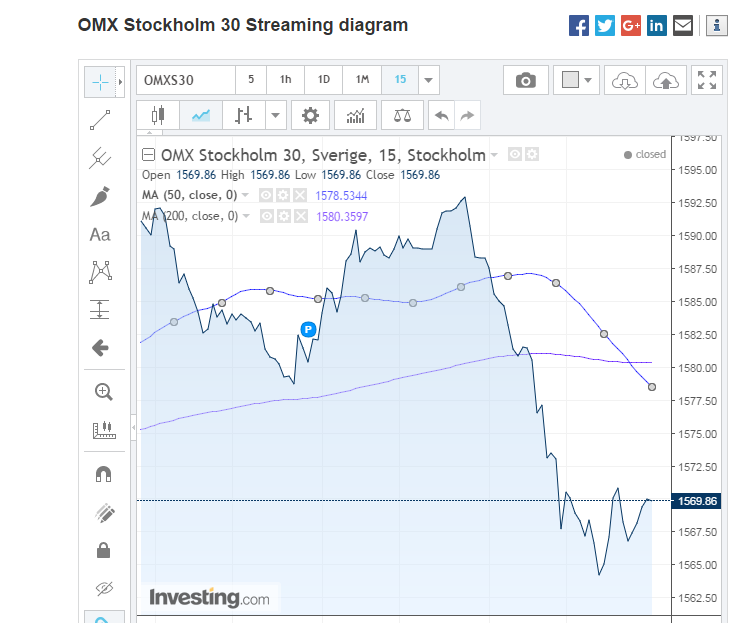Share chart by email envelope icon

[682, 25]
